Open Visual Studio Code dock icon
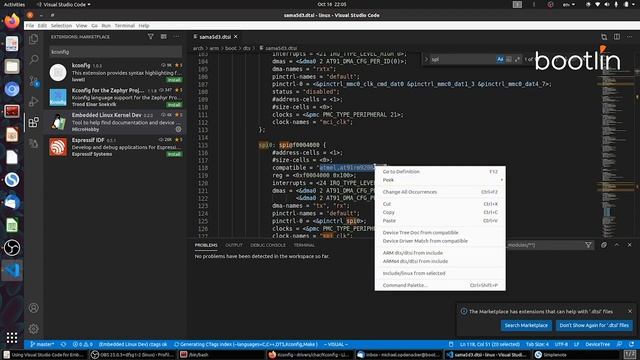Image resolution: width=640 pixels, height=360 pixels. coord(12,270)
